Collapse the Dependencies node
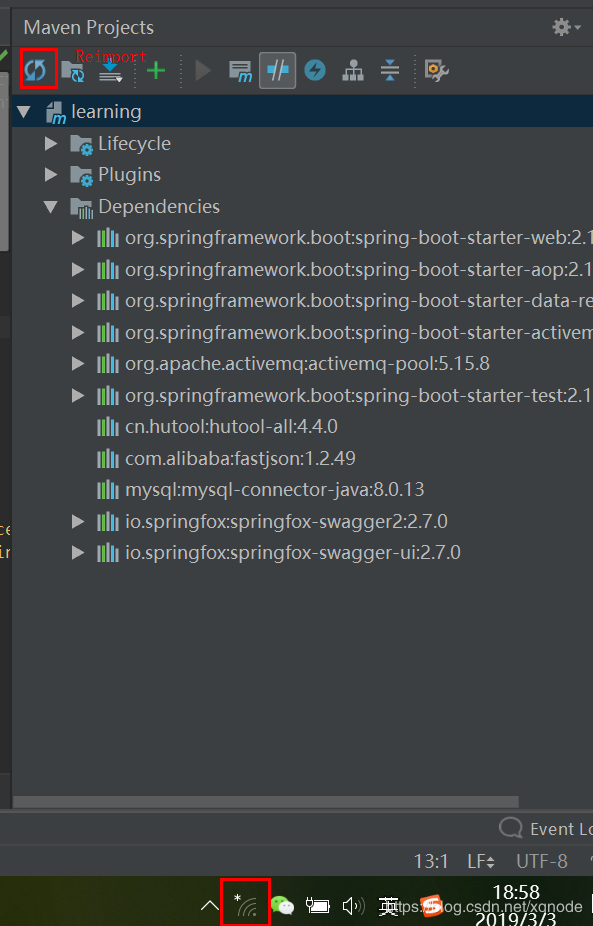Viewport: 593px width, 926px height. 51,207
